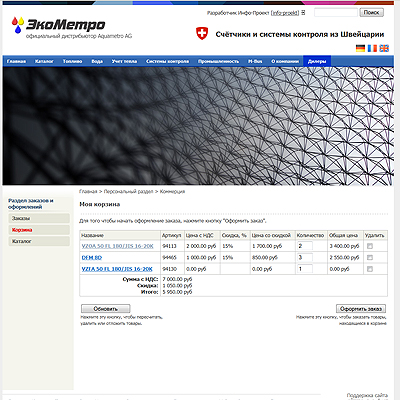Select the Дилеры tab
The height and width of the screenshot is (400, 400).
click(x=317, y=61)
